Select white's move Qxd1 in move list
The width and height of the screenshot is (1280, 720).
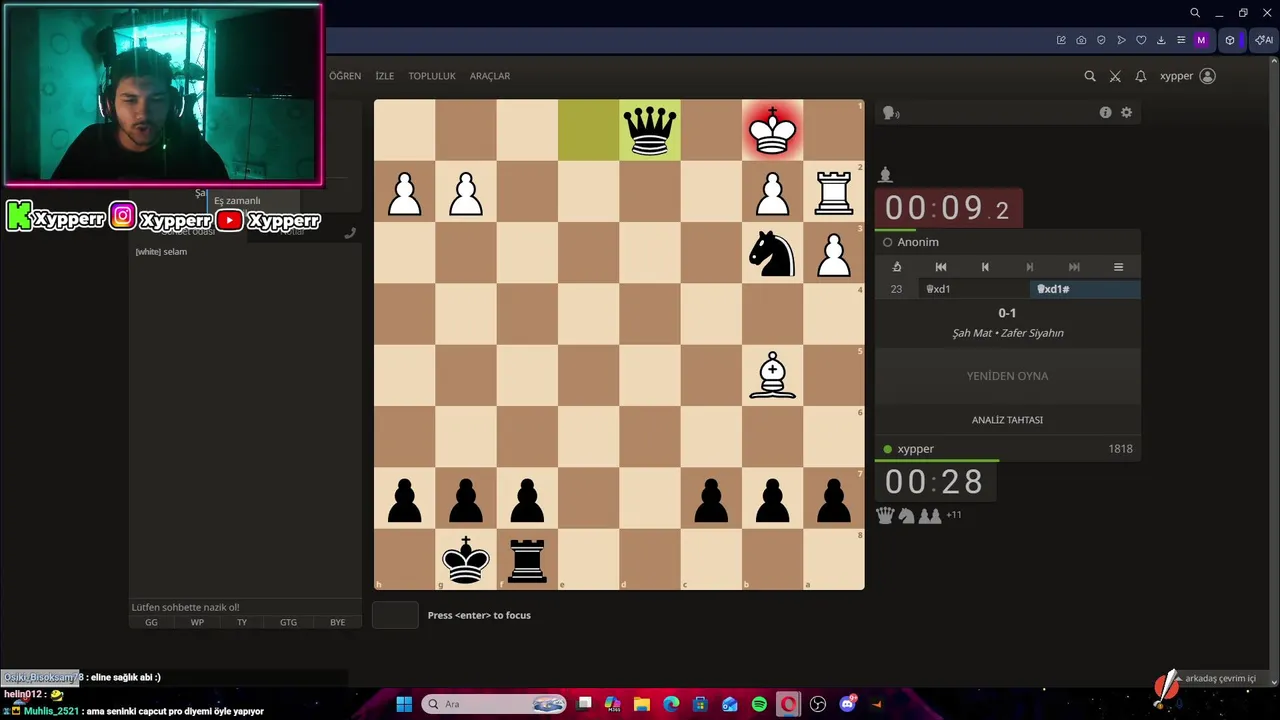pyautogui.click(x=974, y=289)
